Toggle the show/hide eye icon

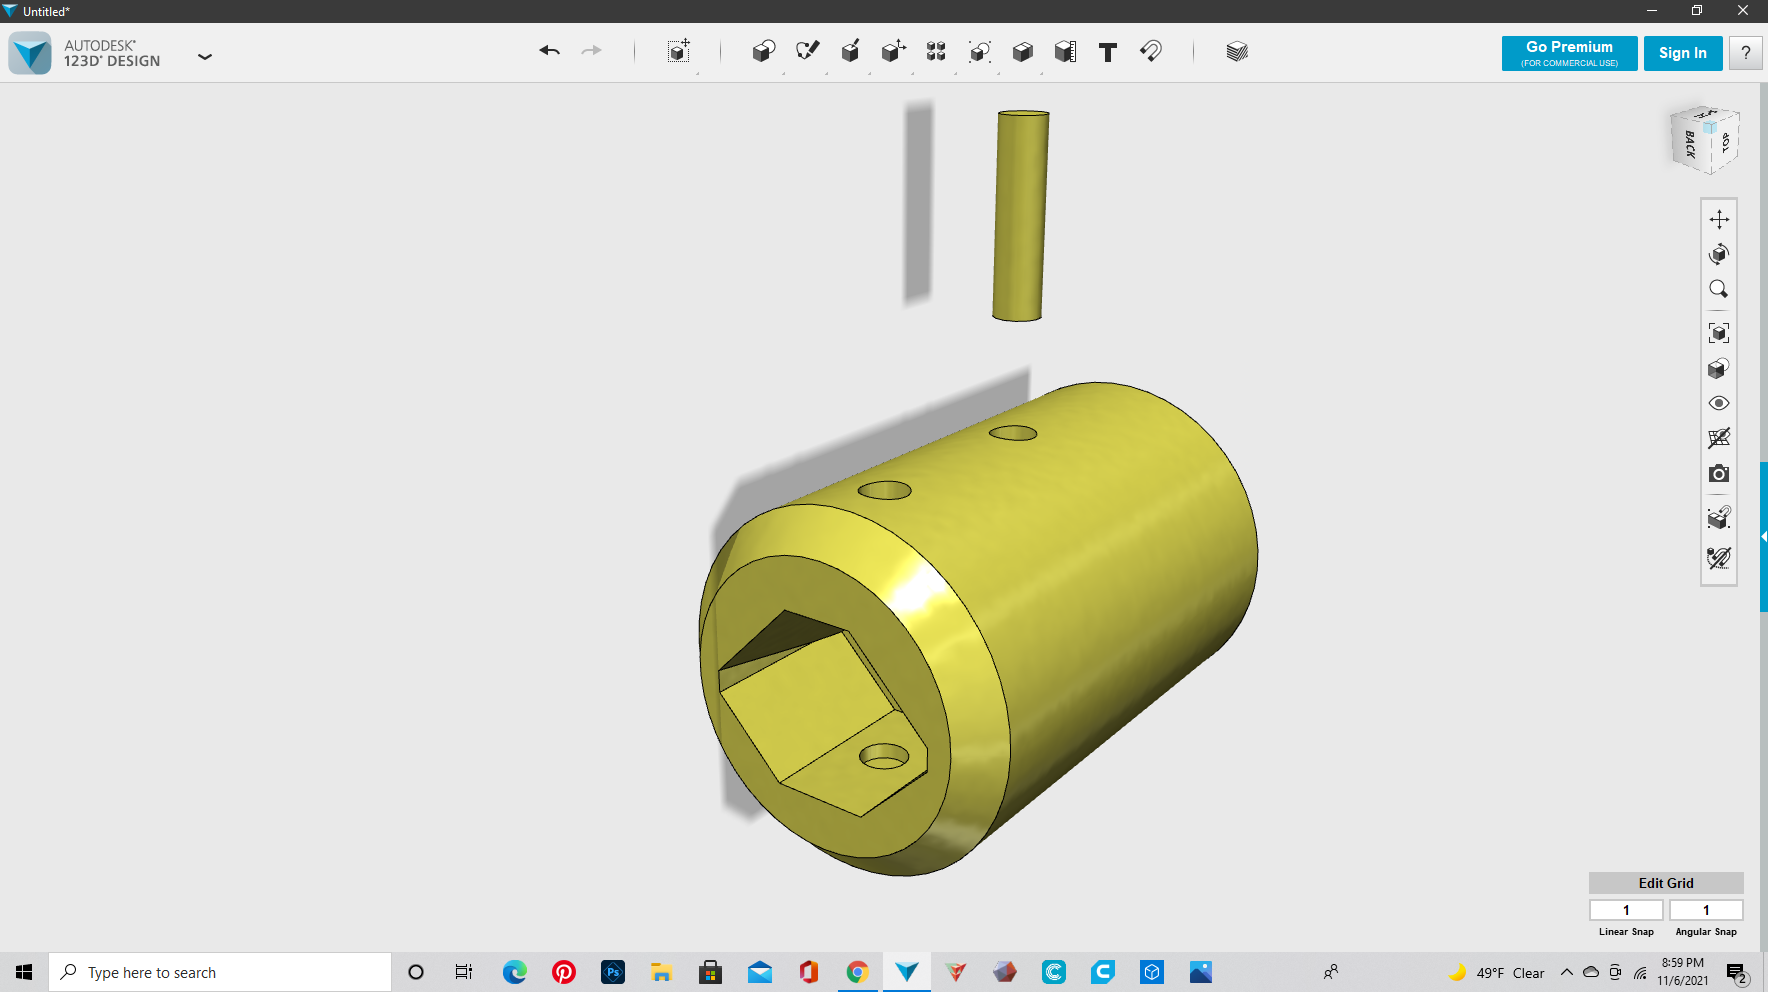[1719, 404]
